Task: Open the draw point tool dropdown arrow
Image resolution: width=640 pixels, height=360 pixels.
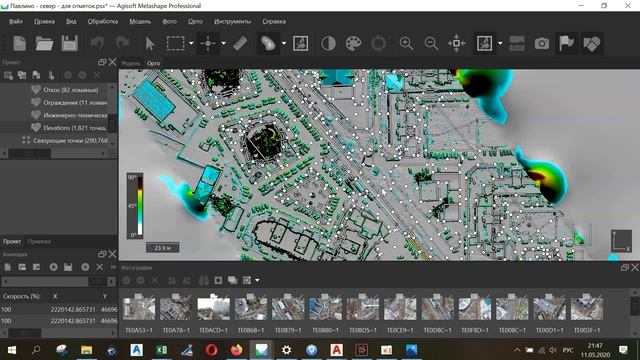Action: [223, 43]
